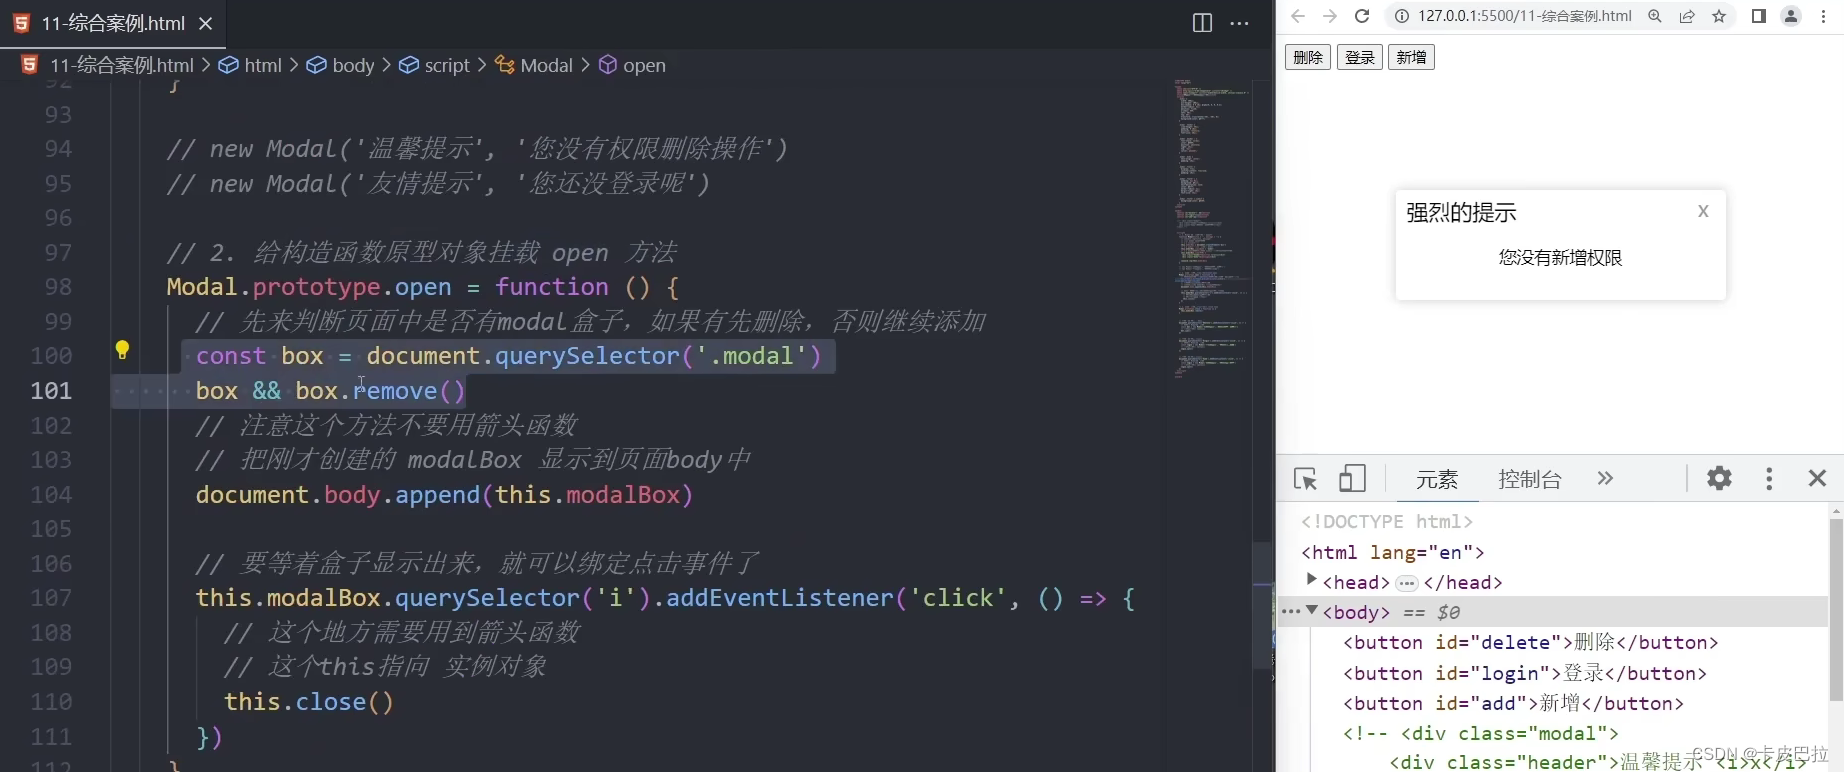Click the share page icon
Viewport: 1844px width, 772px height.
click(1687, 16)
